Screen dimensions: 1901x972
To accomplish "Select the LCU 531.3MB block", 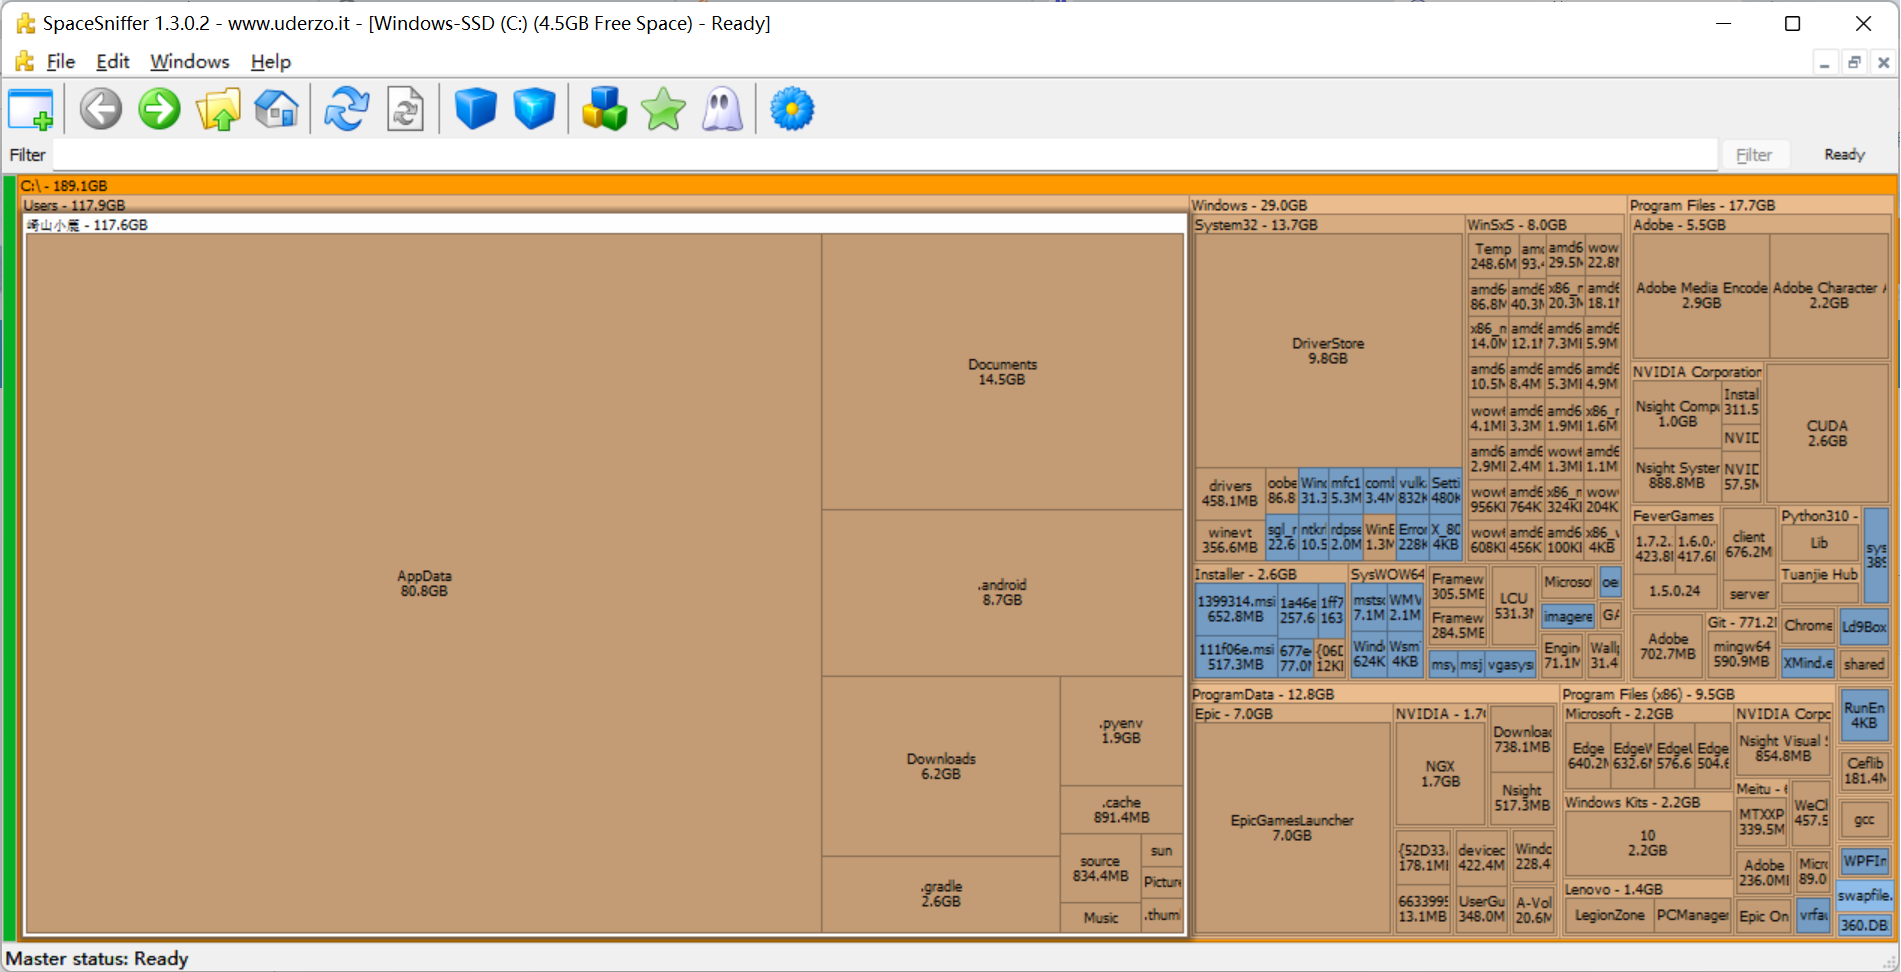I will pyautogui.click(x=1513, y=606).
